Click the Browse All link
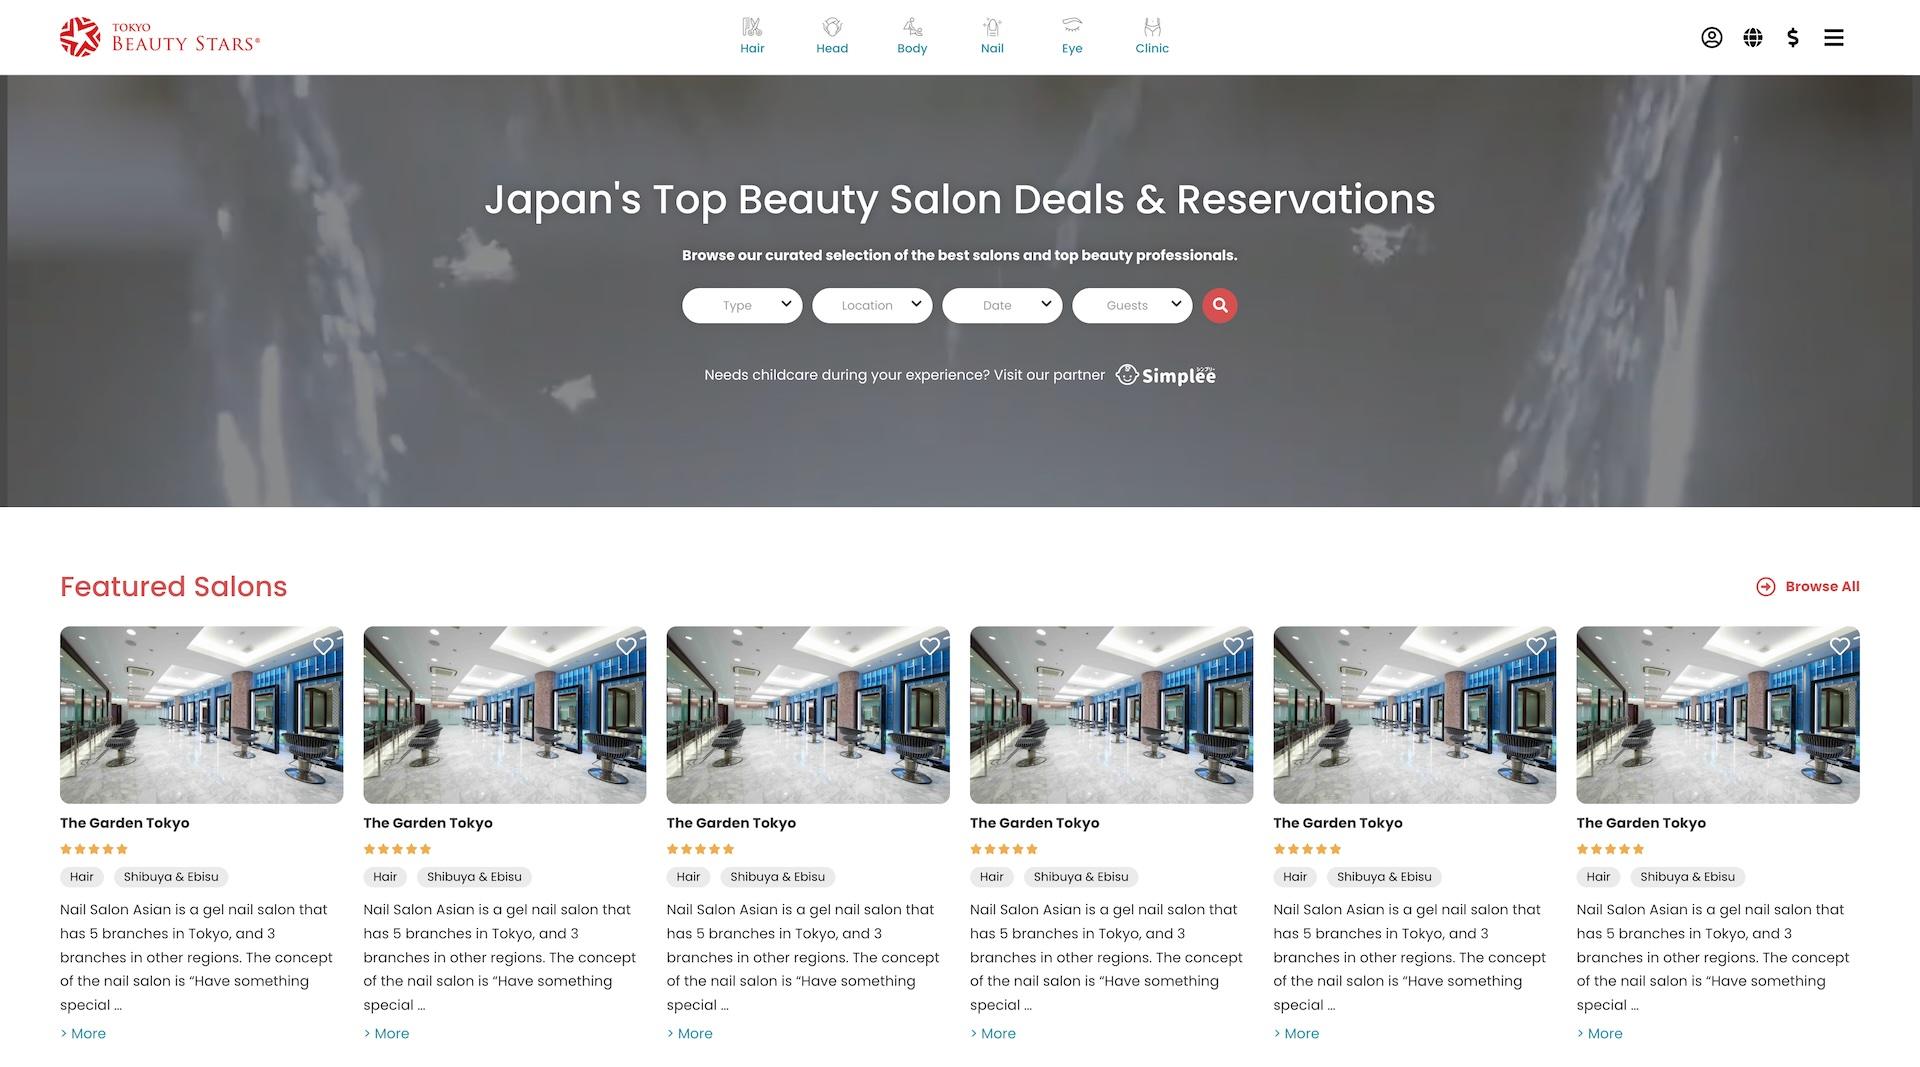Screen dimensions: 1920x1067 click(1808, 587)
